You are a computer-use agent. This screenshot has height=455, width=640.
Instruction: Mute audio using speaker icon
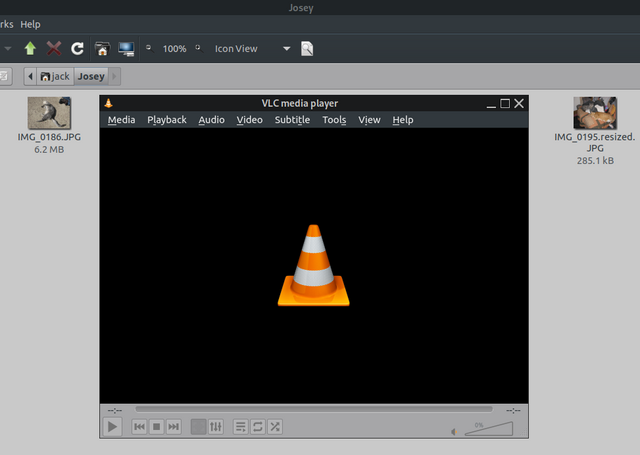pyautogui.click(x=453, y=432)
